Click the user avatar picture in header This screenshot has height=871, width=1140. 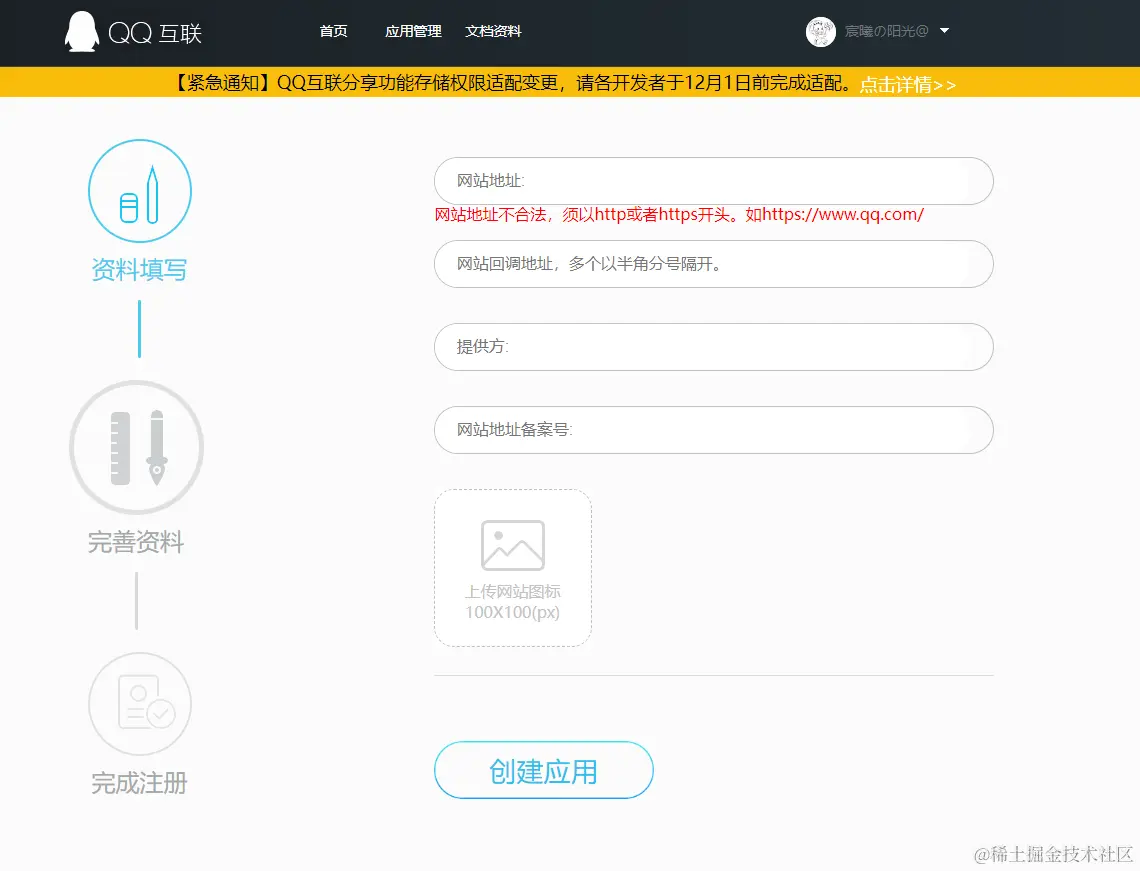[x=821, y=32]
